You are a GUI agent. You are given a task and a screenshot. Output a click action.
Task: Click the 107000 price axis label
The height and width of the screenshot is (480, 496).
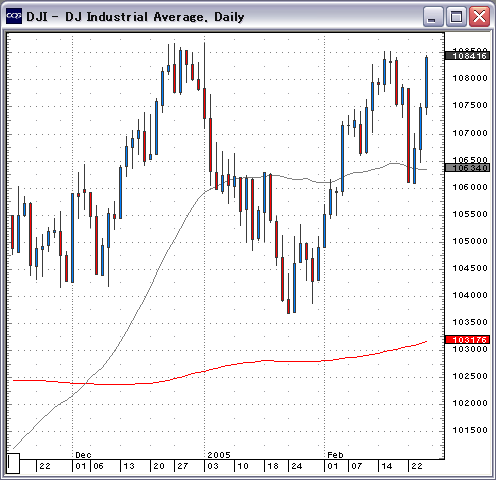470,133
